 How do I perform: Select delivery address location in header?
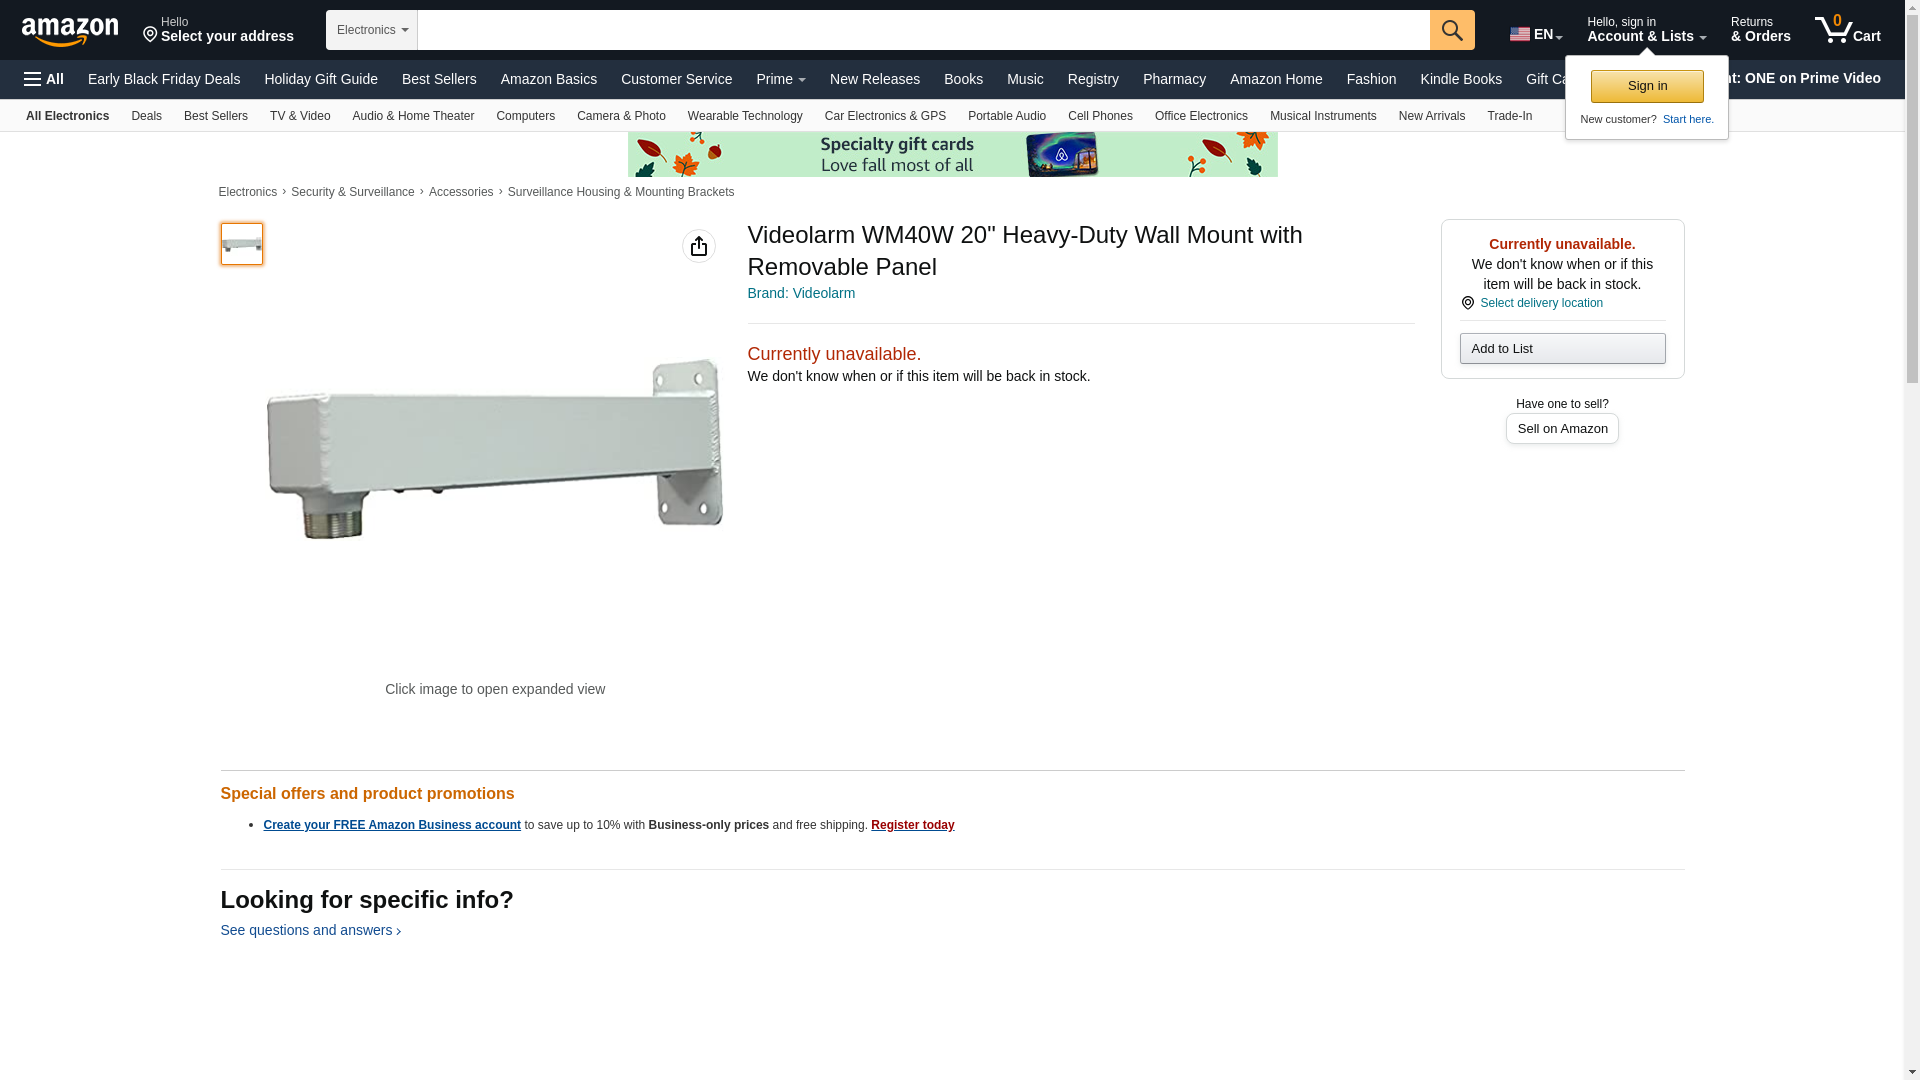(x=218, y=30)
